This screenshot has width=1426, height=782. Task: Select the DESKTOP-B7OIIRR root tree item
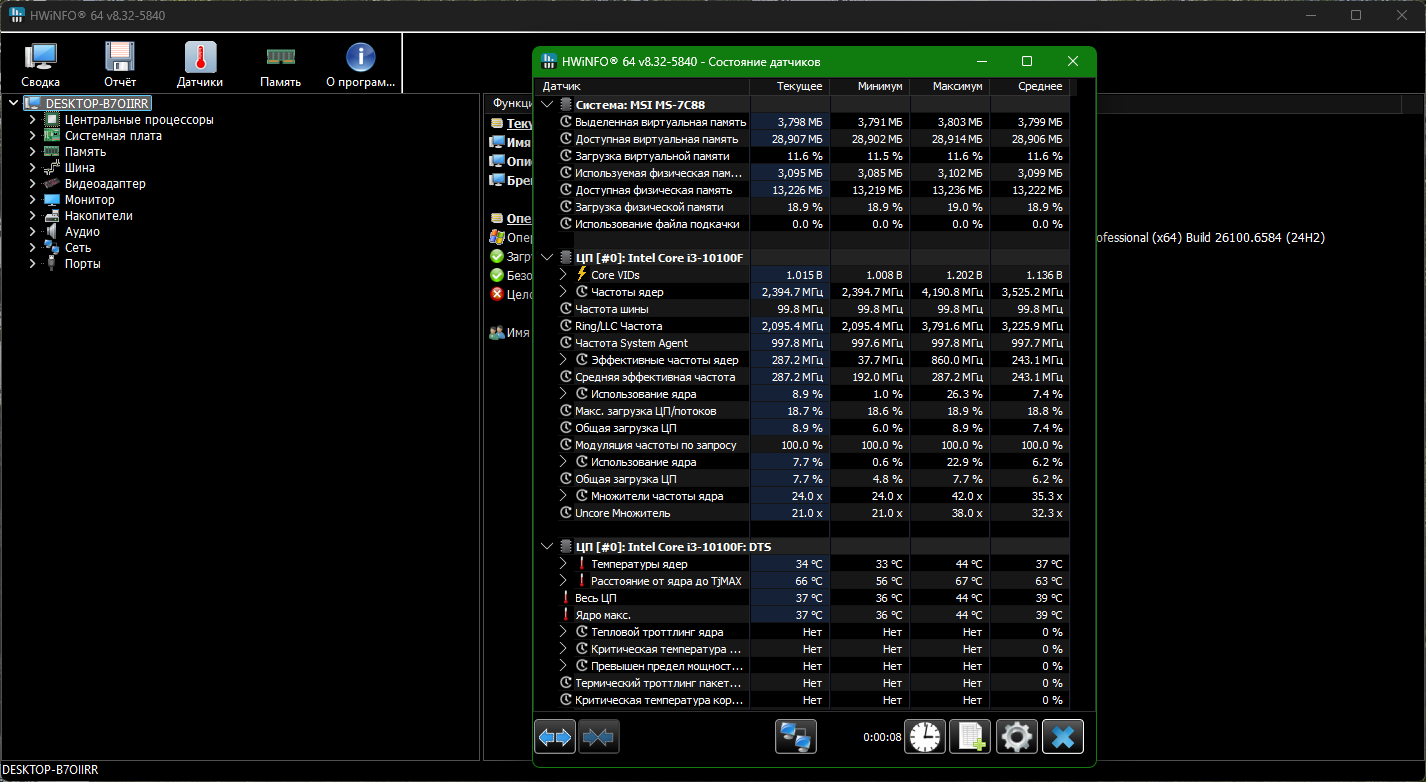tap(98, 103)
